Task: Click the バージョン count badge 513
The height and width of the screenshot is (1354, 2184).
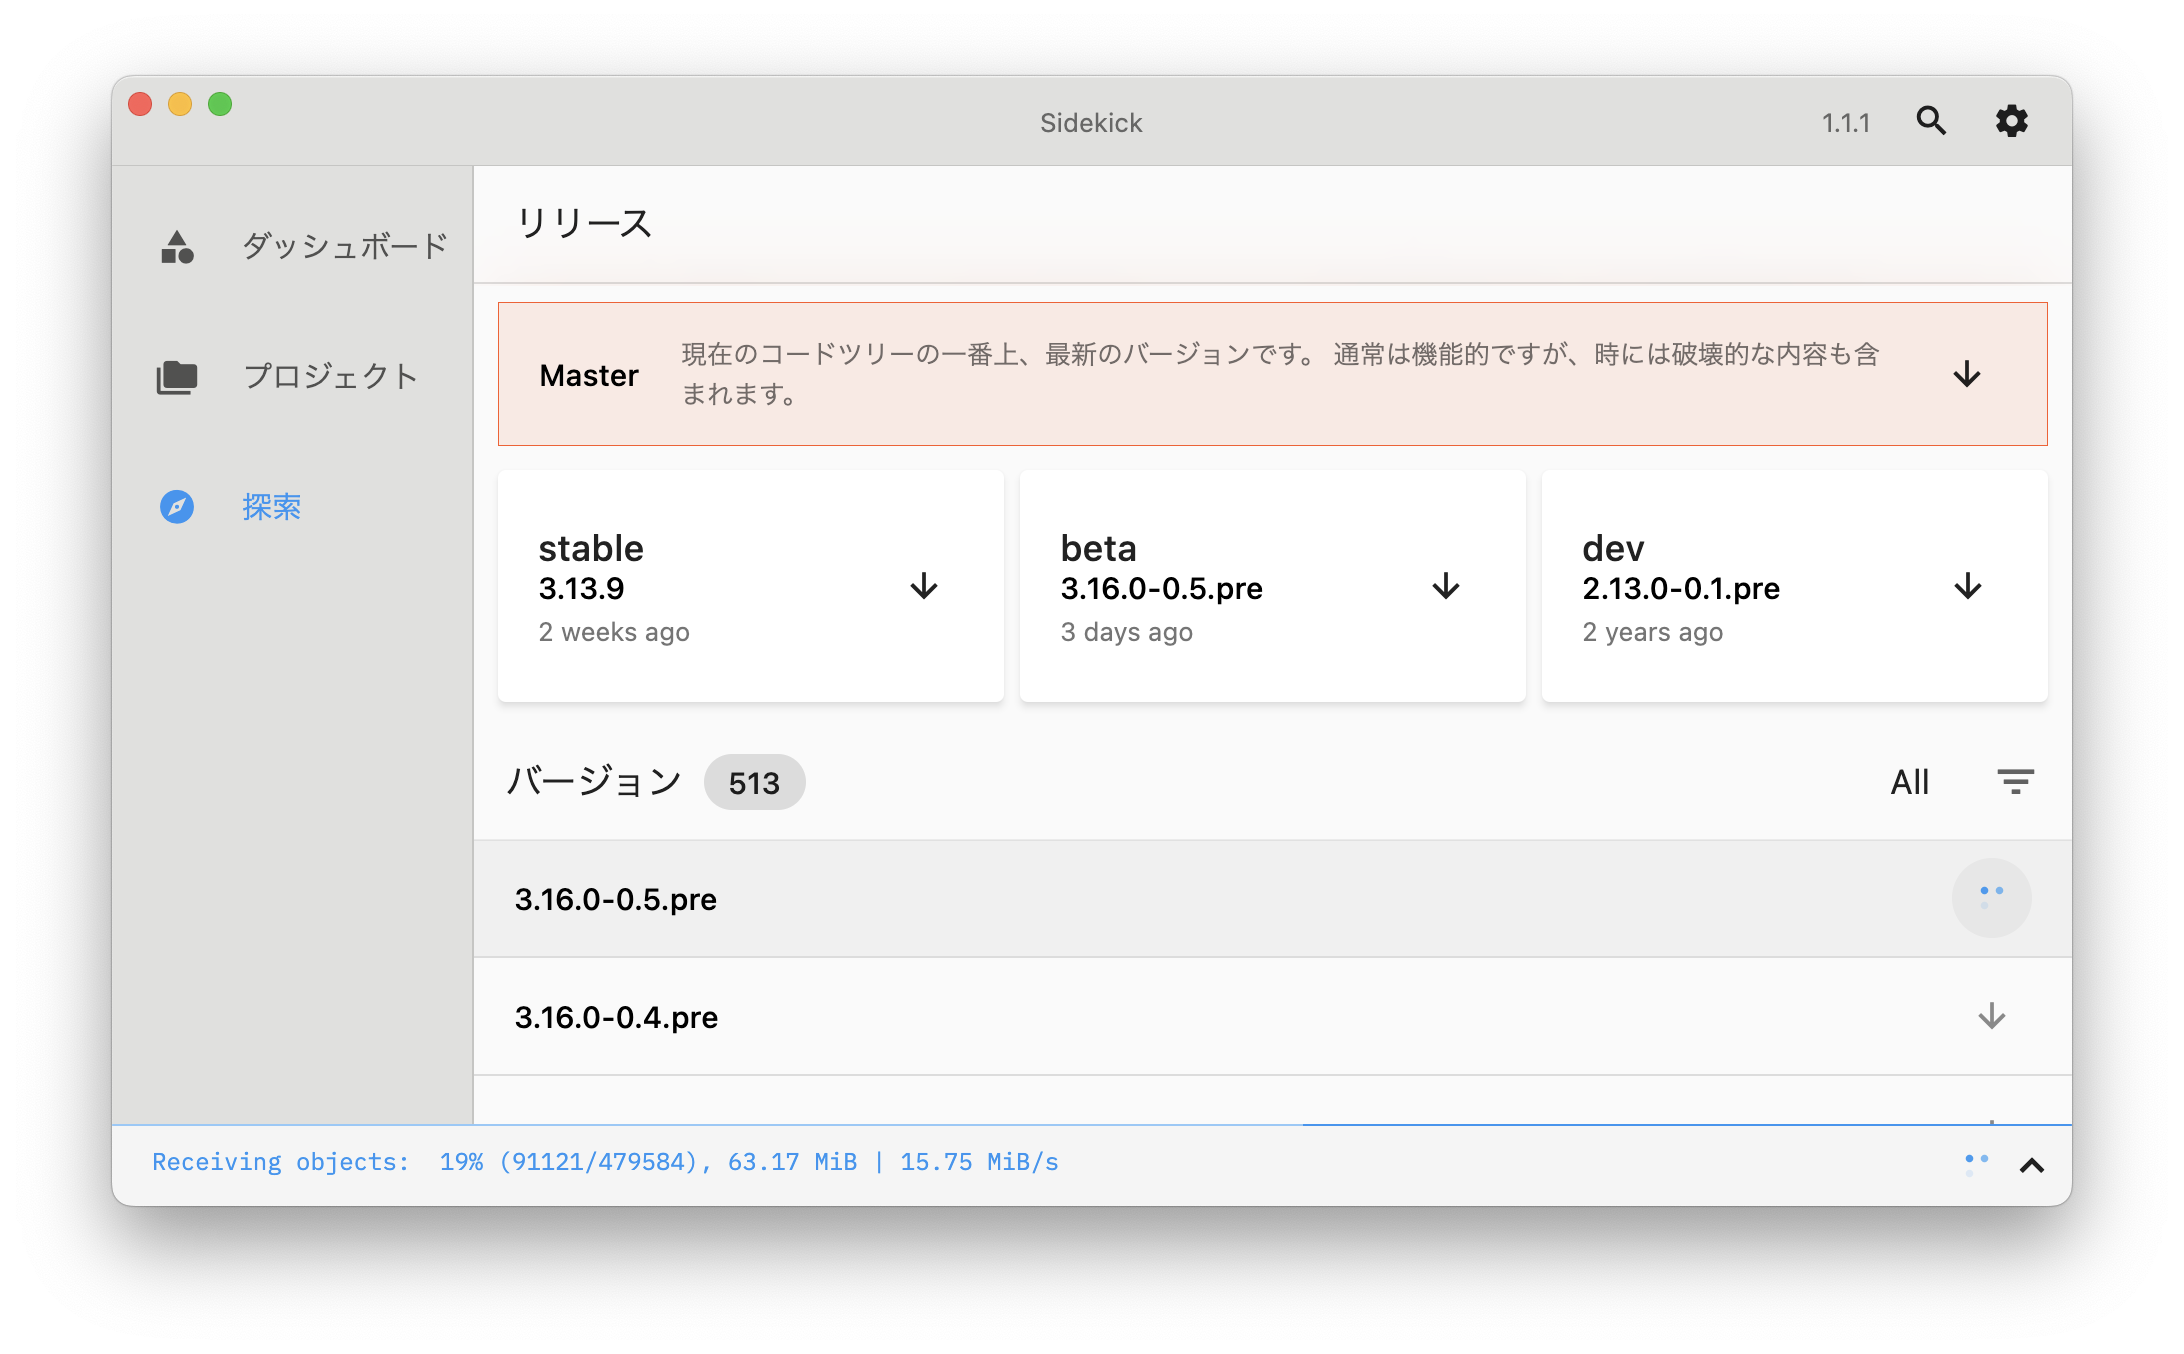Action: [x=755, y=782]
